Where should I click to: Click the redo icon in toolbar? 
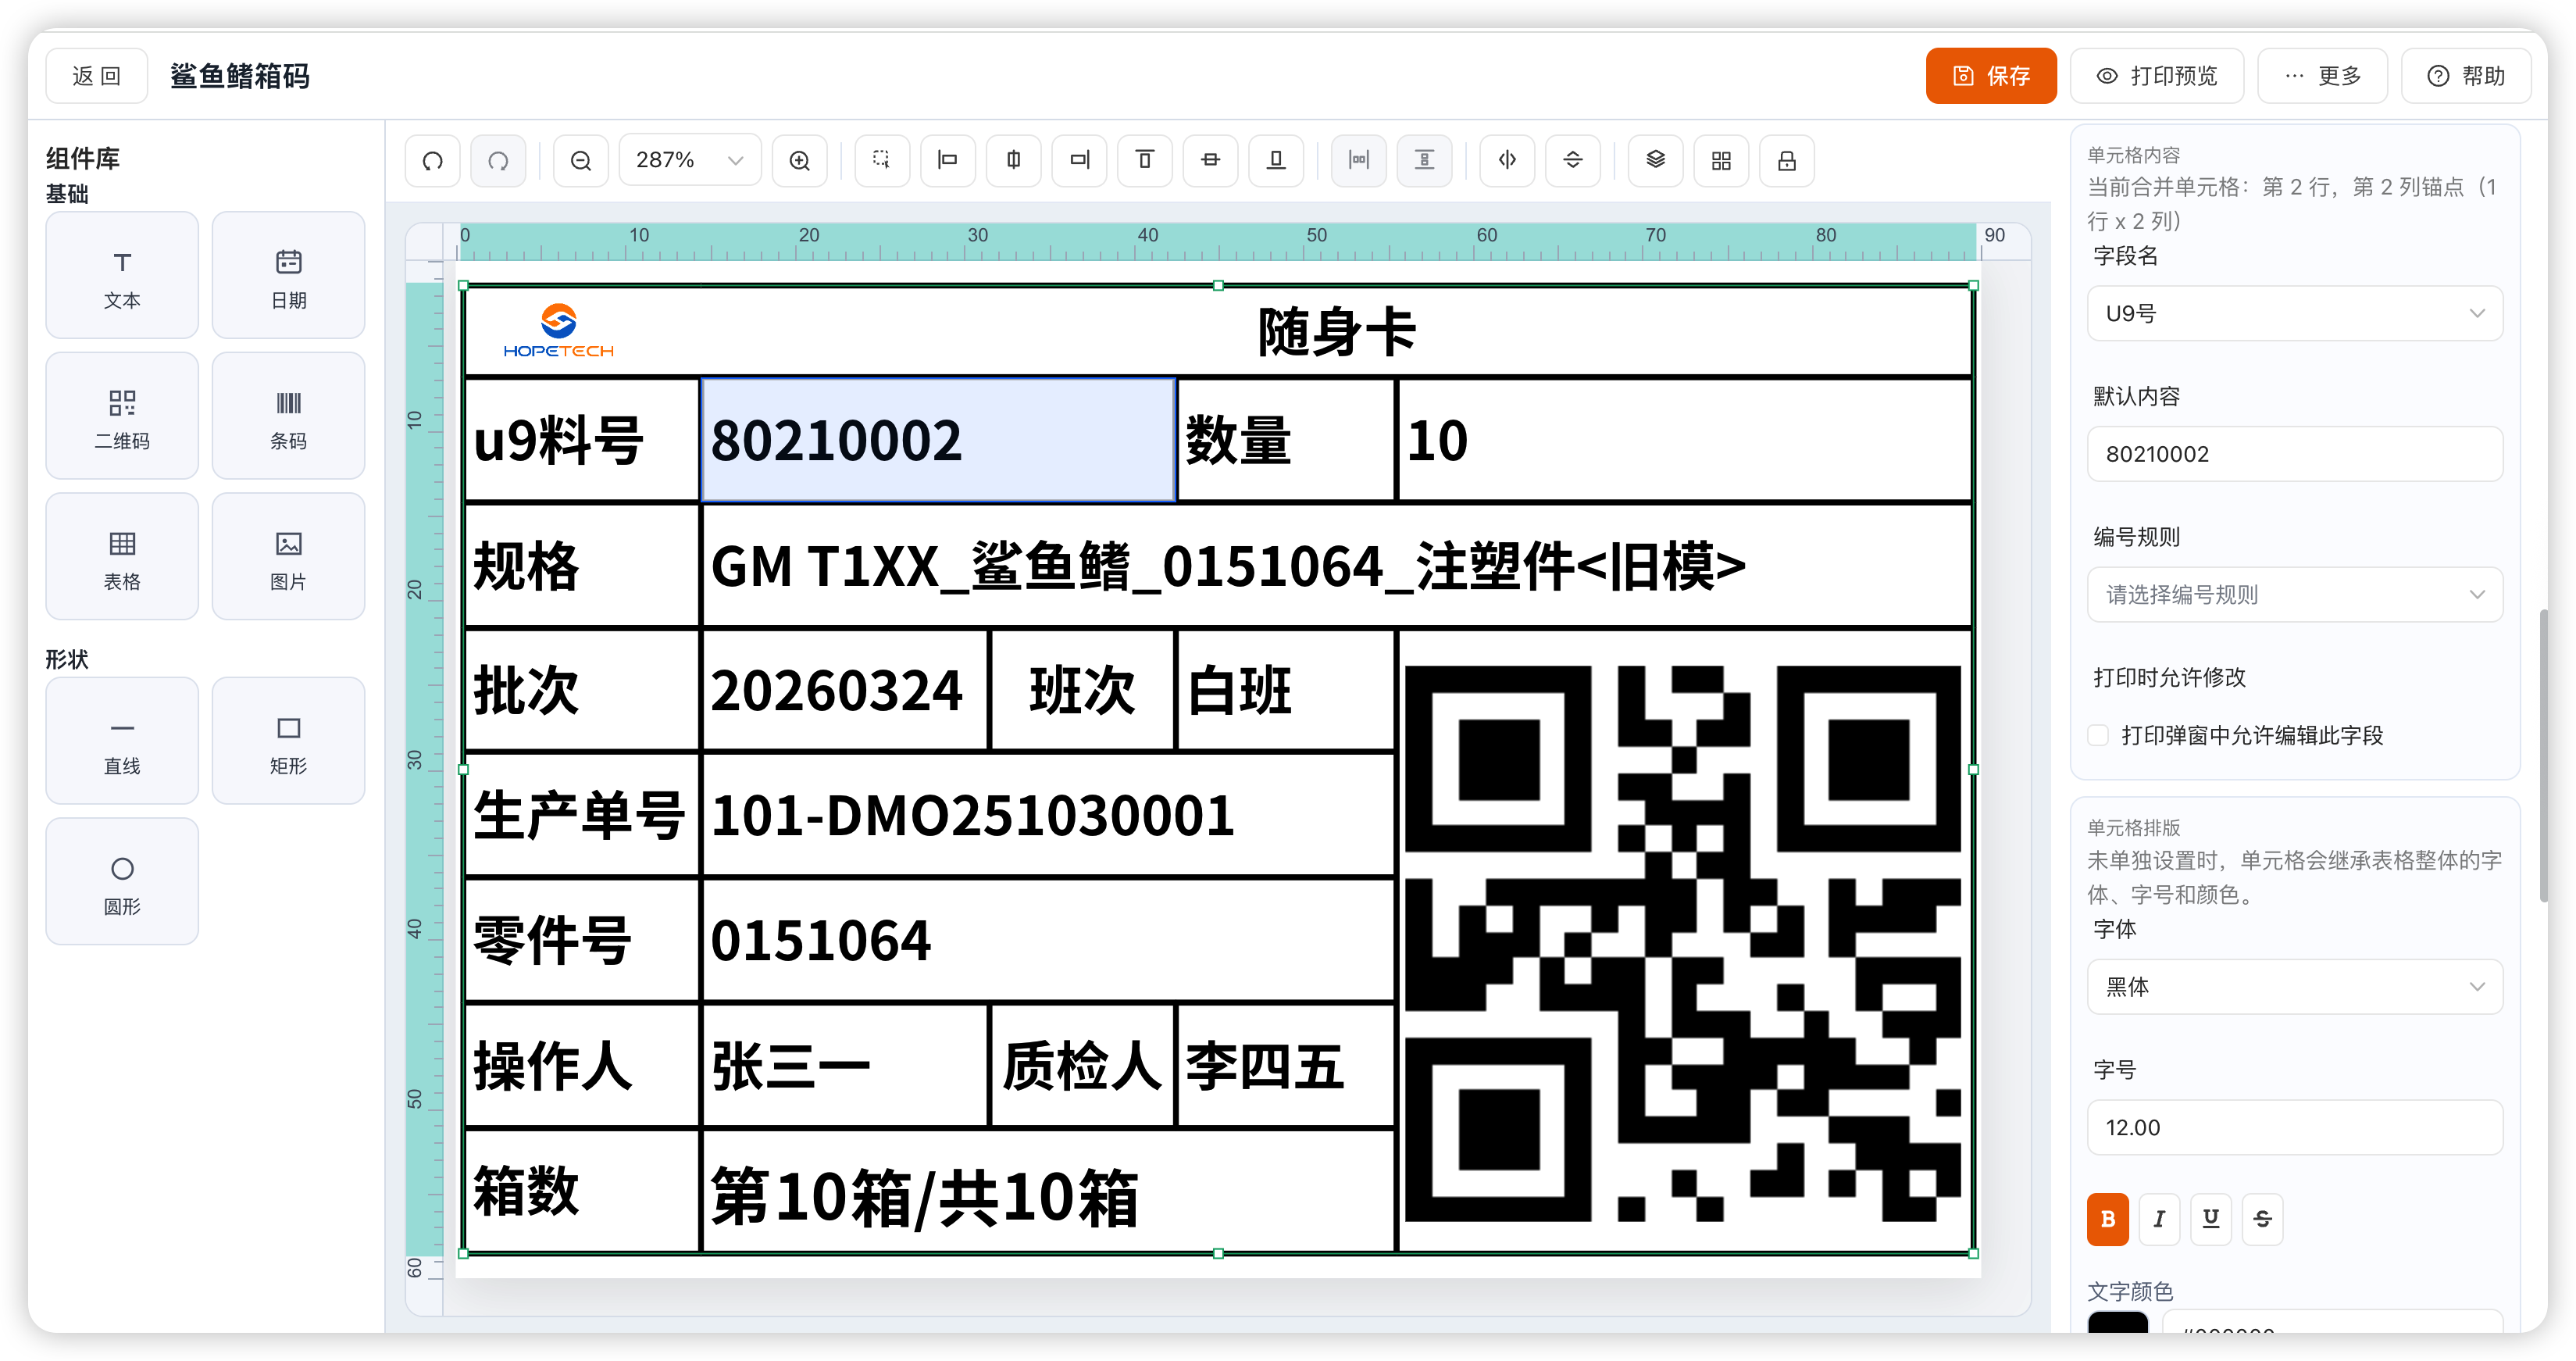pos(498,160)
